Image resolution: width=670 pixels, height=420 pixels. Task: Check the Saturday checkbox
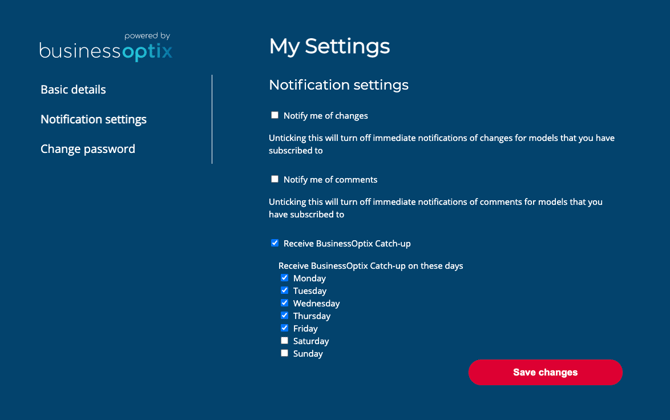coord(284,341)
